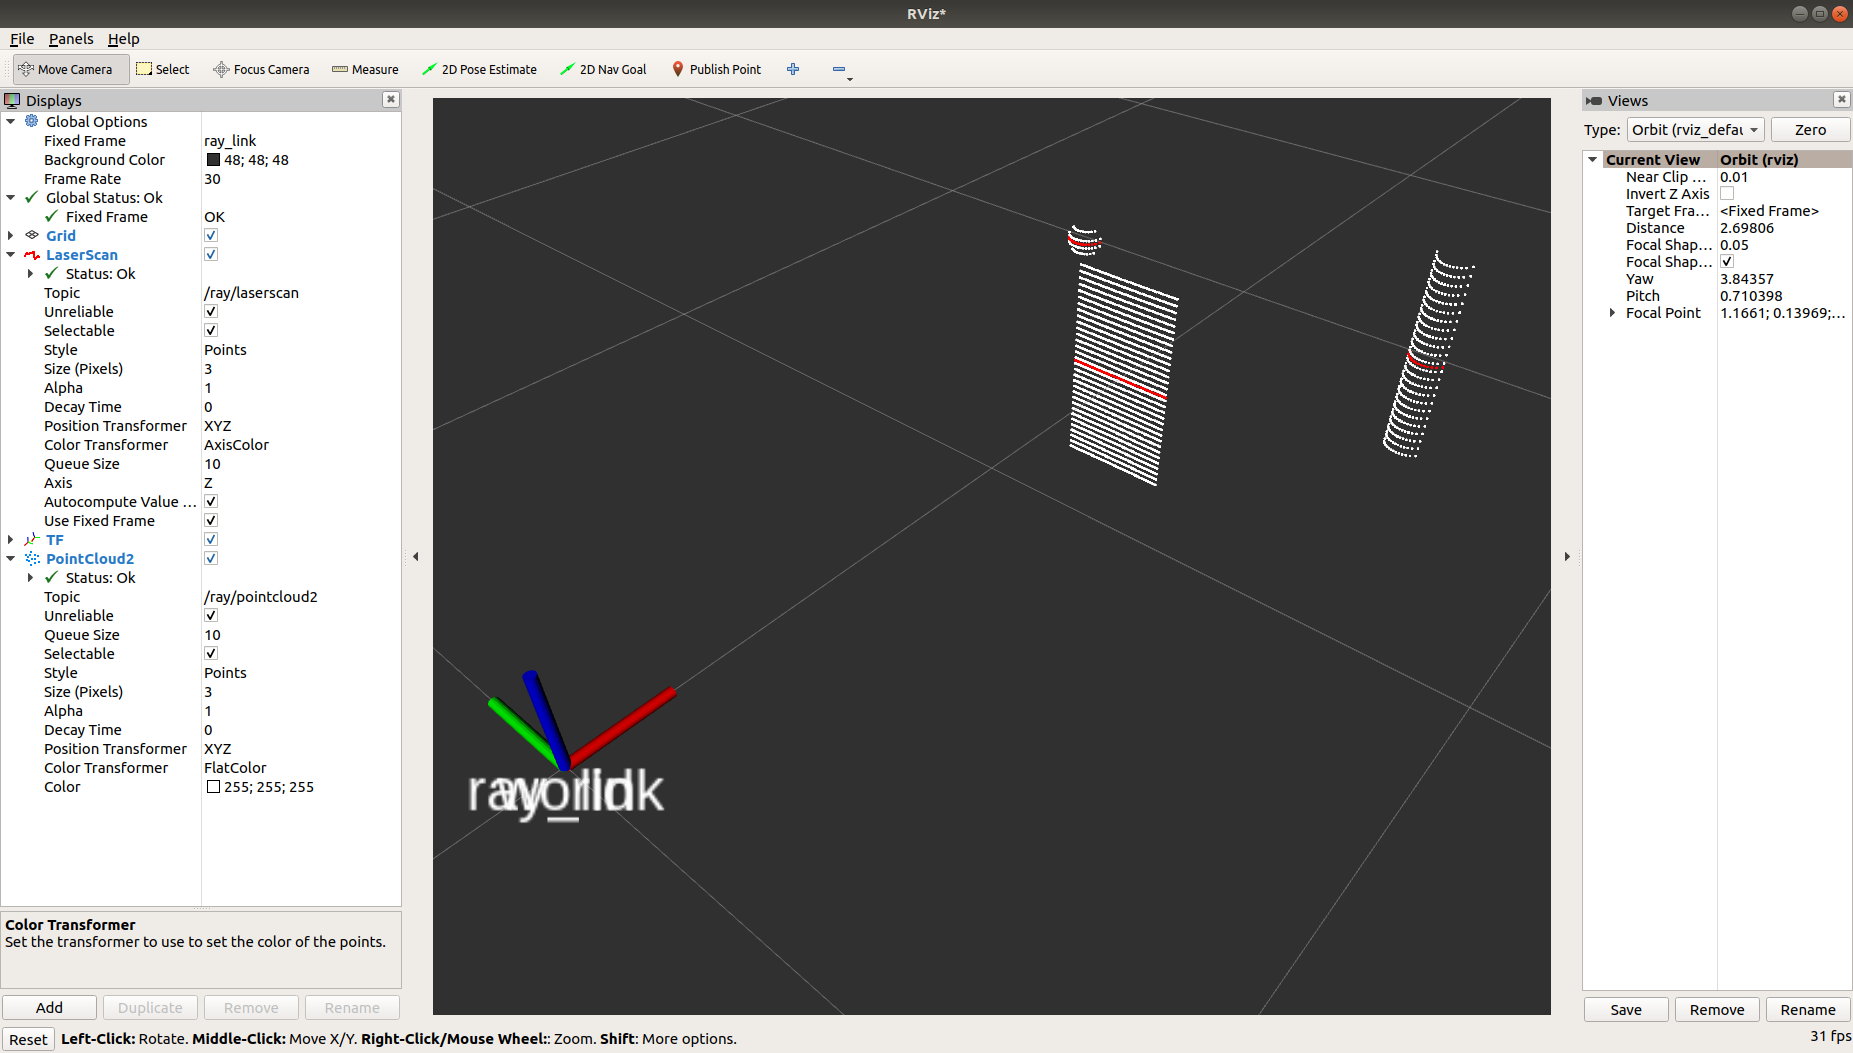The height and width of the screenshot is (1053, 1853).
Task: Uncheck the LaserScan display
Action: (x=210, y=254)
